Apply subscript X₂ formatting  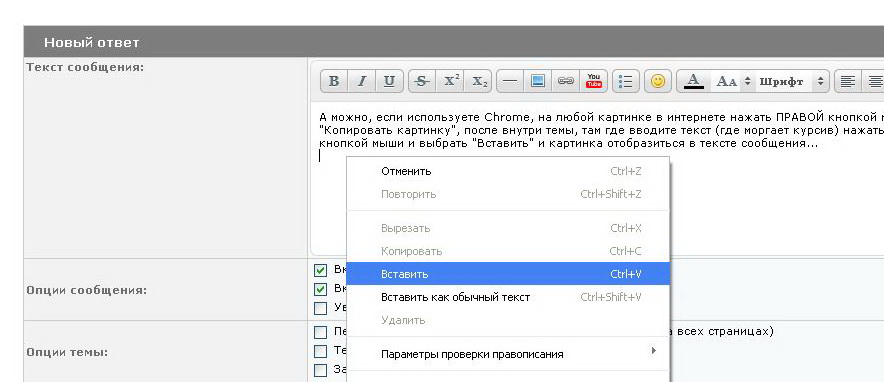point(480,81)
